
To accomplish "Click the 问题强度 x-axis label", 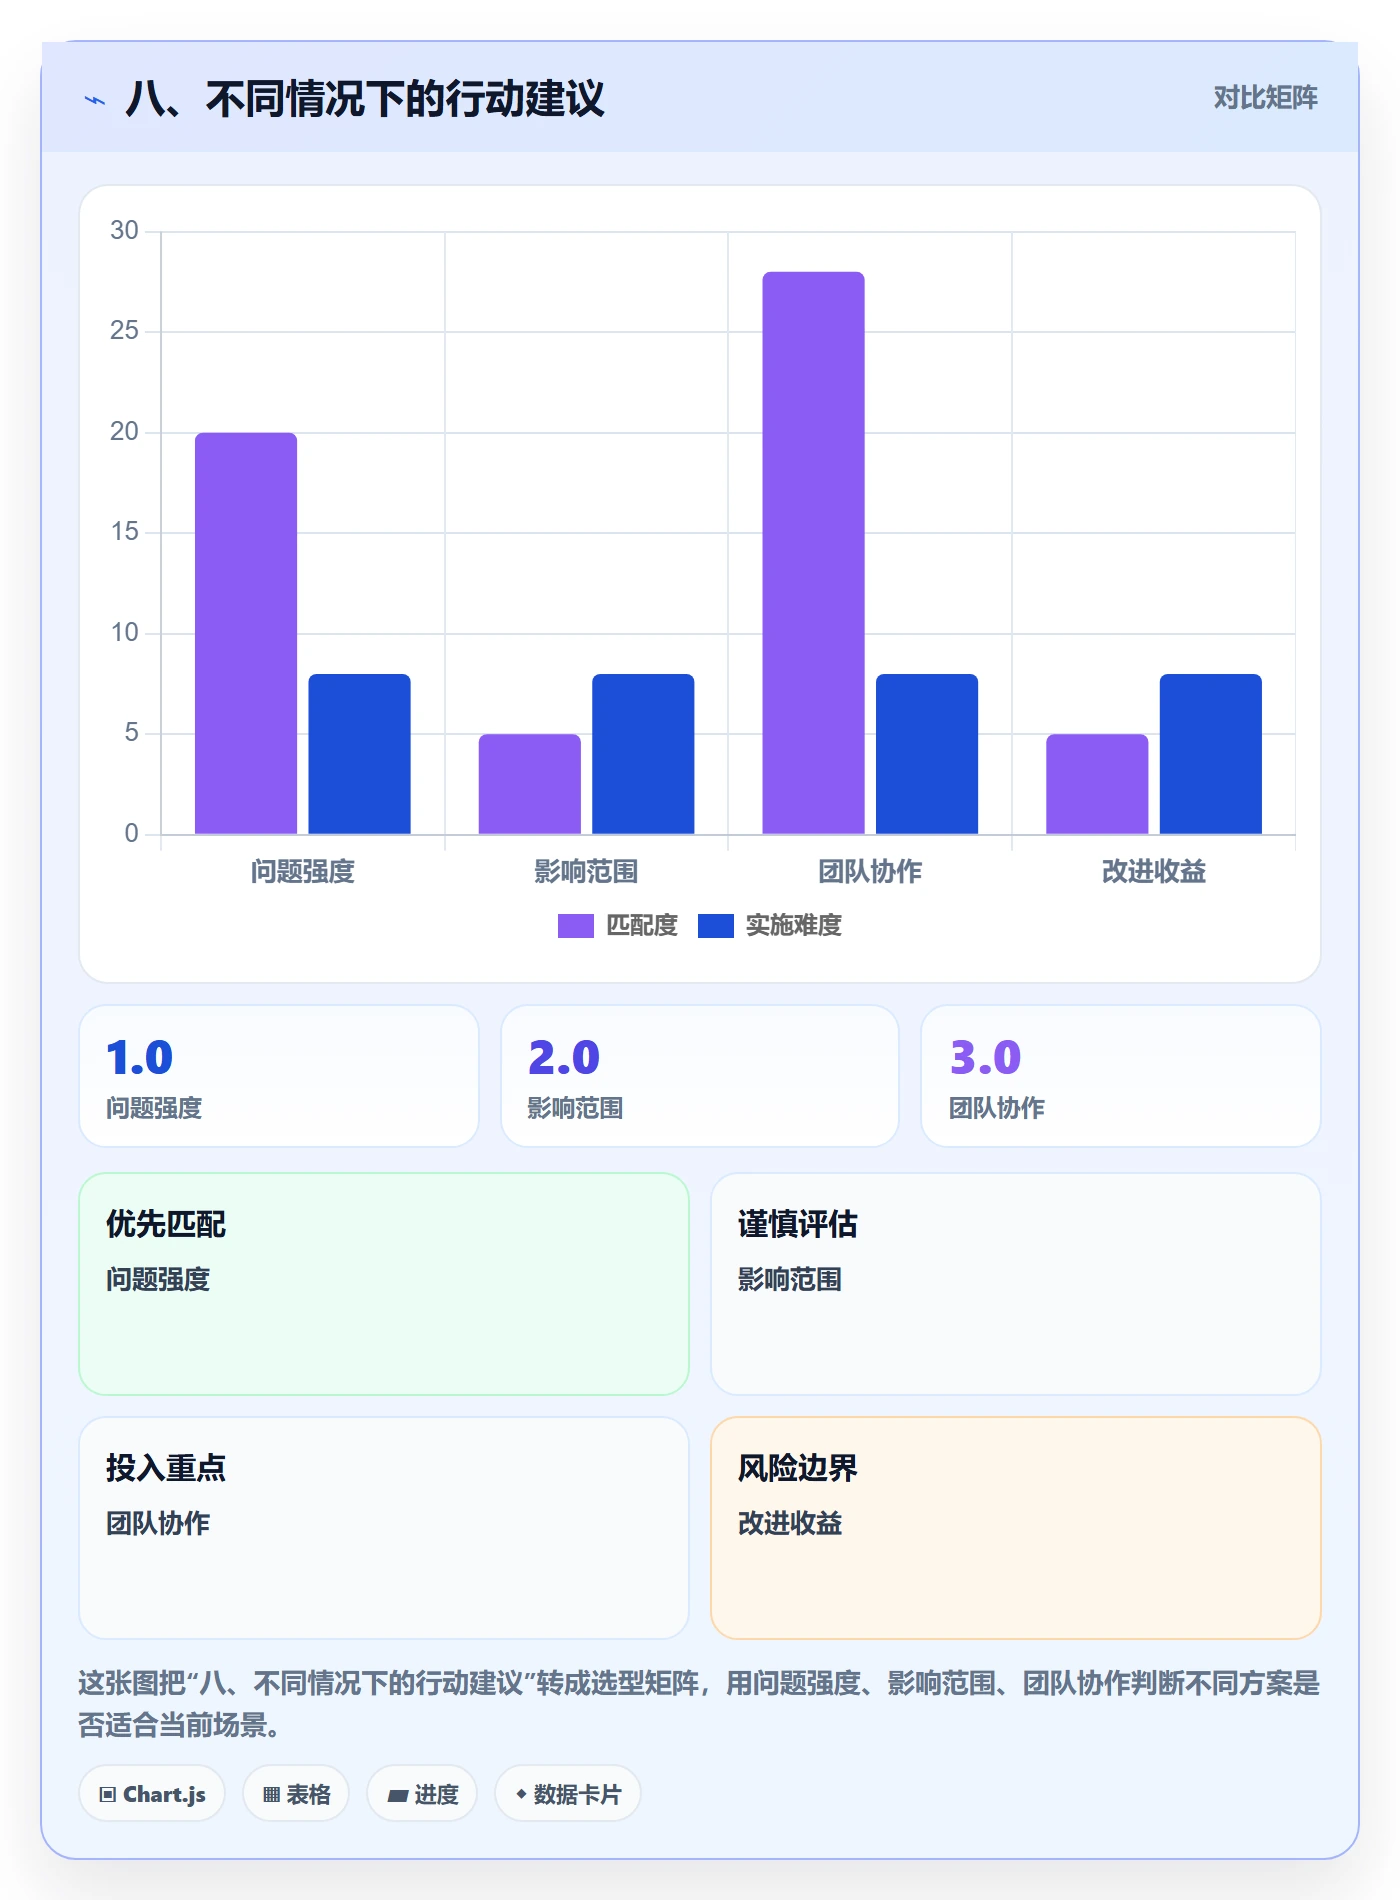I will [x=302, y=872].
